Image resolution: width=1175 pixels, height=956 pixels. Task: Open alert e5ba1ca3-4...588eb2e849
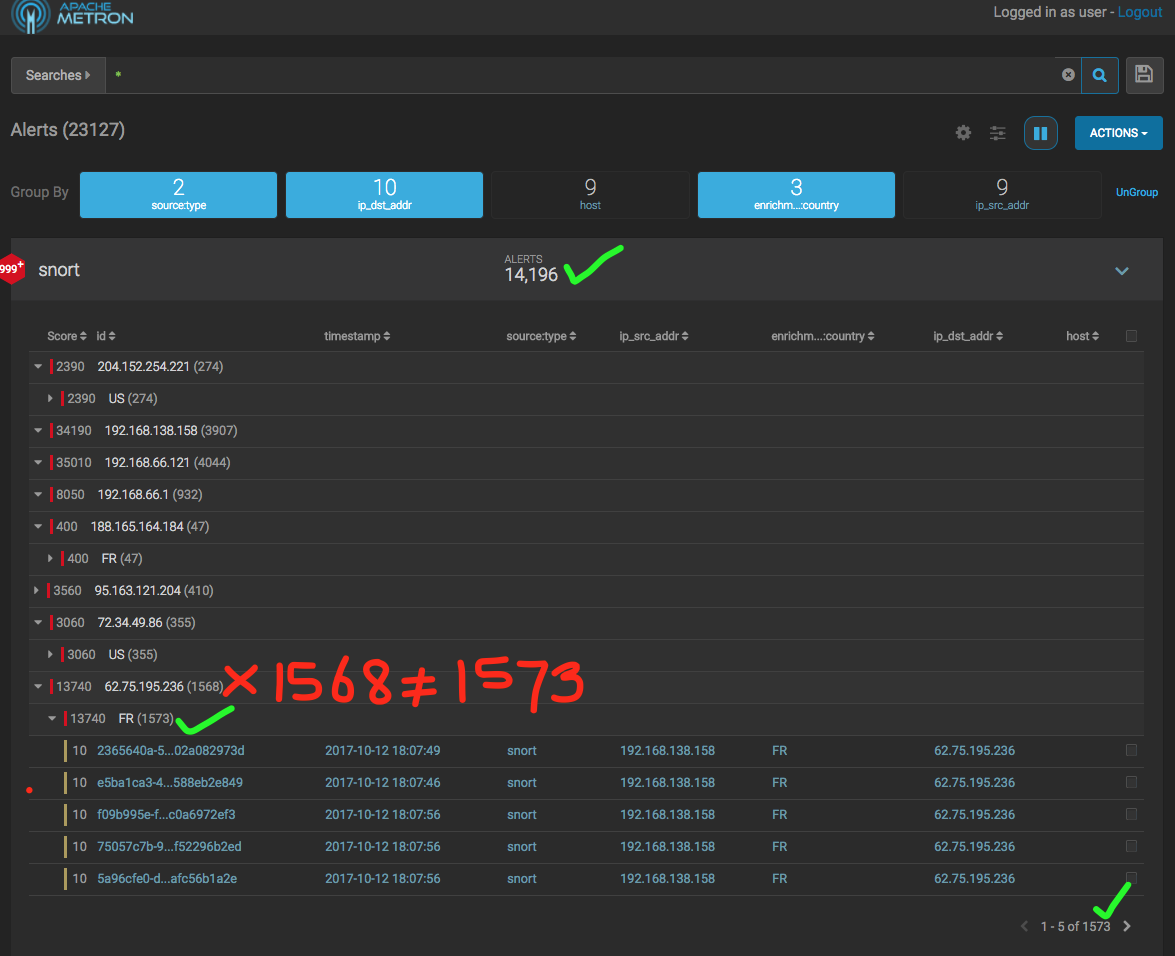click(170, 782)
